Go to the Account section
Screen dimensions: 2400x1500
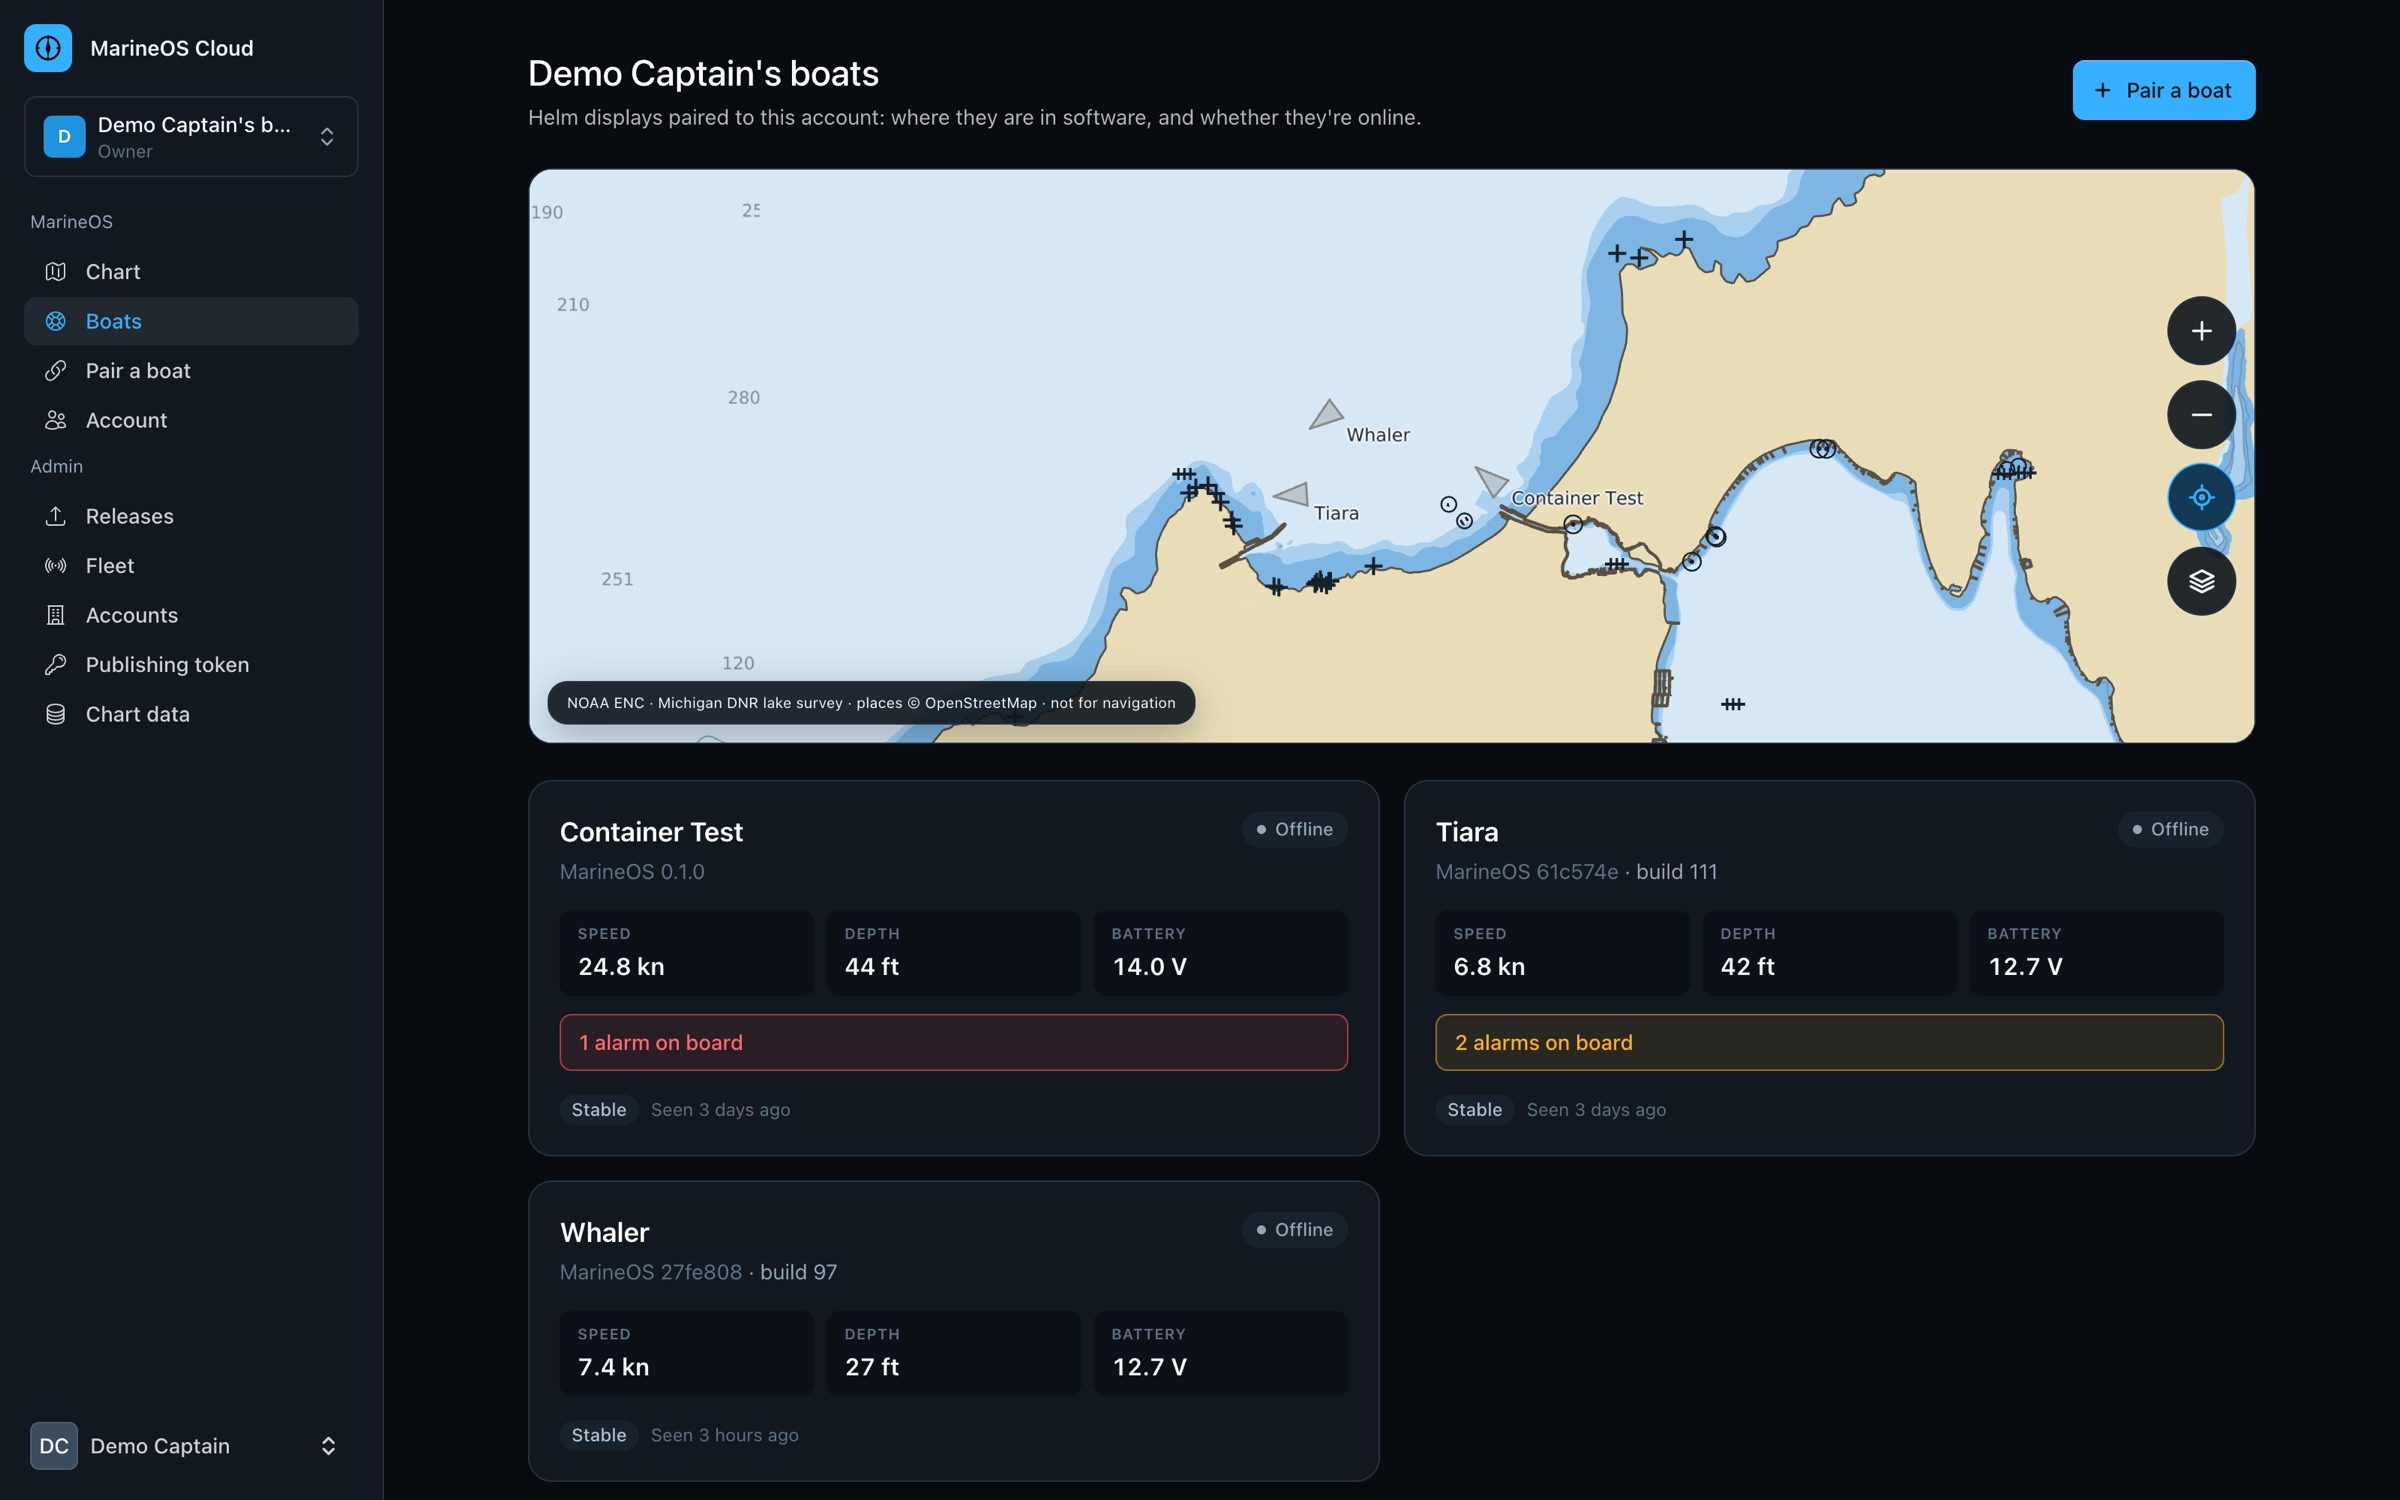[x=191, y=420]
